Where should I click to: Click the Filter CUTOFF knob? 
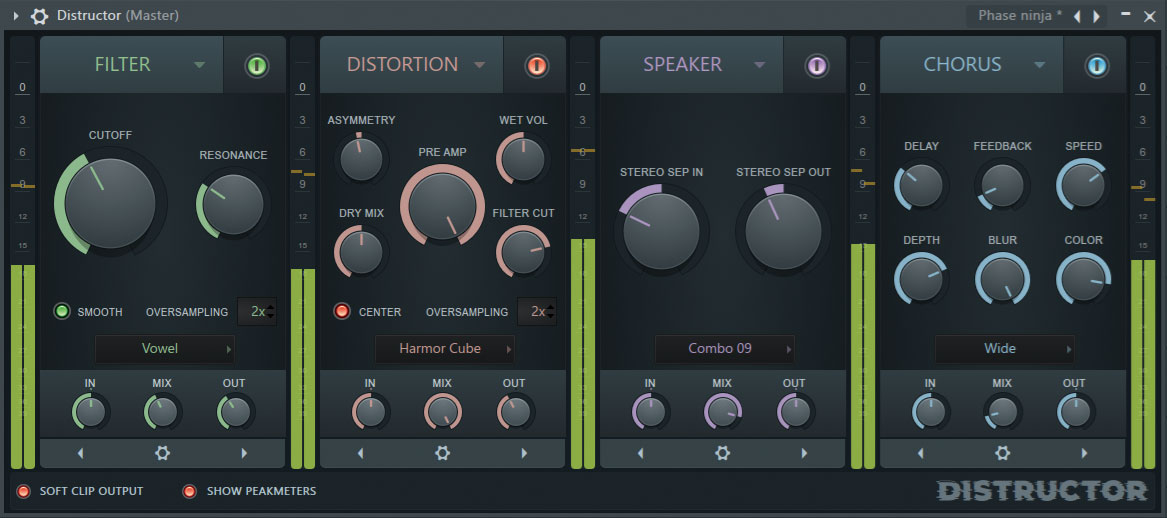(109, 202)
